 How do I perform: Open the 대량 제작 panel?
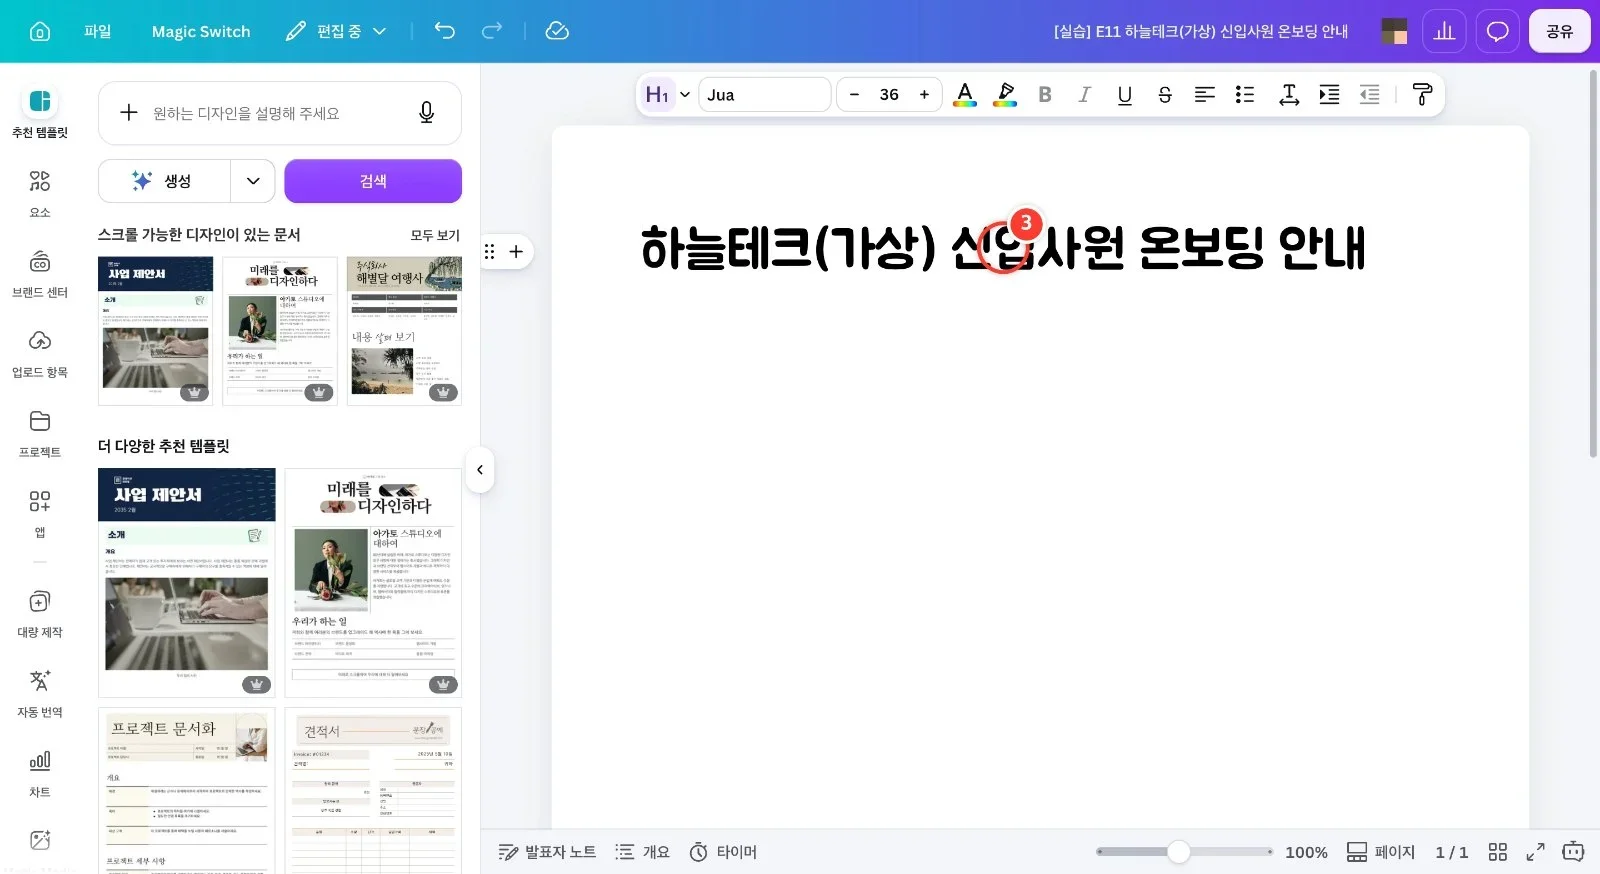40,613
